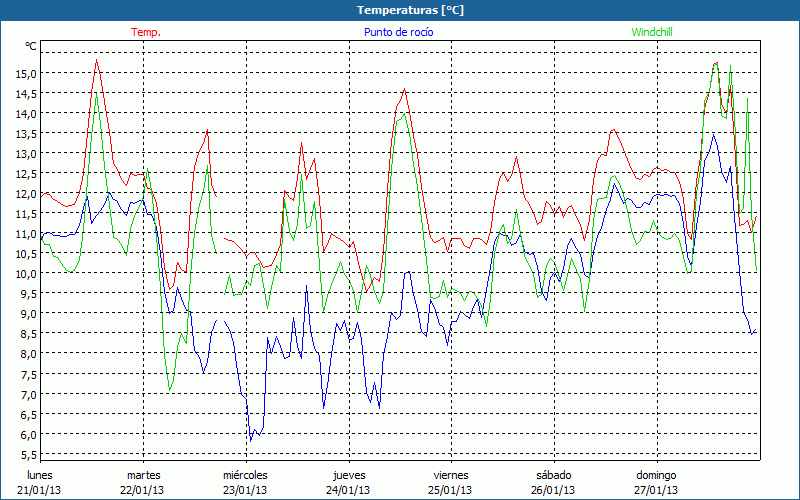Select the blue Punto de rocío legend label
This screenshot has height=500, width=800.
pos(398,32)
